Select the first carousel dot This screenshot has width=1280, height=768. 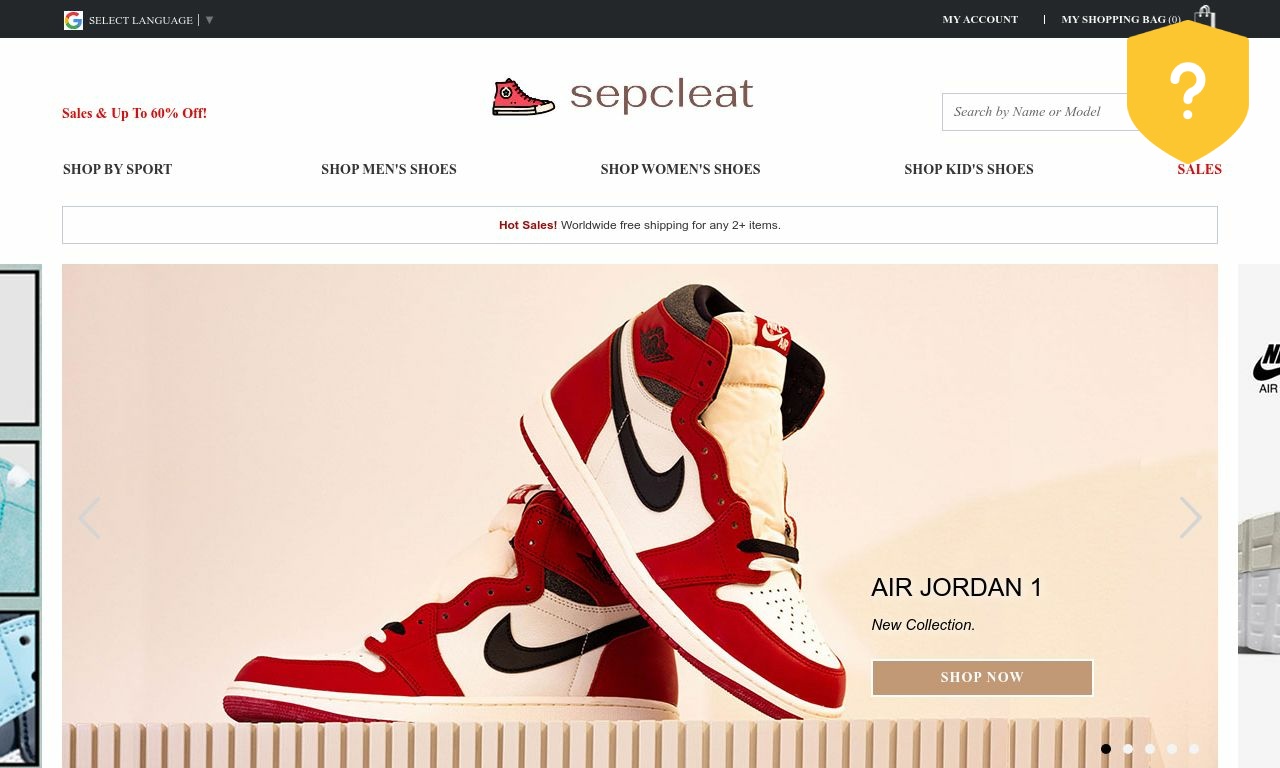[x=1106, y=749]
